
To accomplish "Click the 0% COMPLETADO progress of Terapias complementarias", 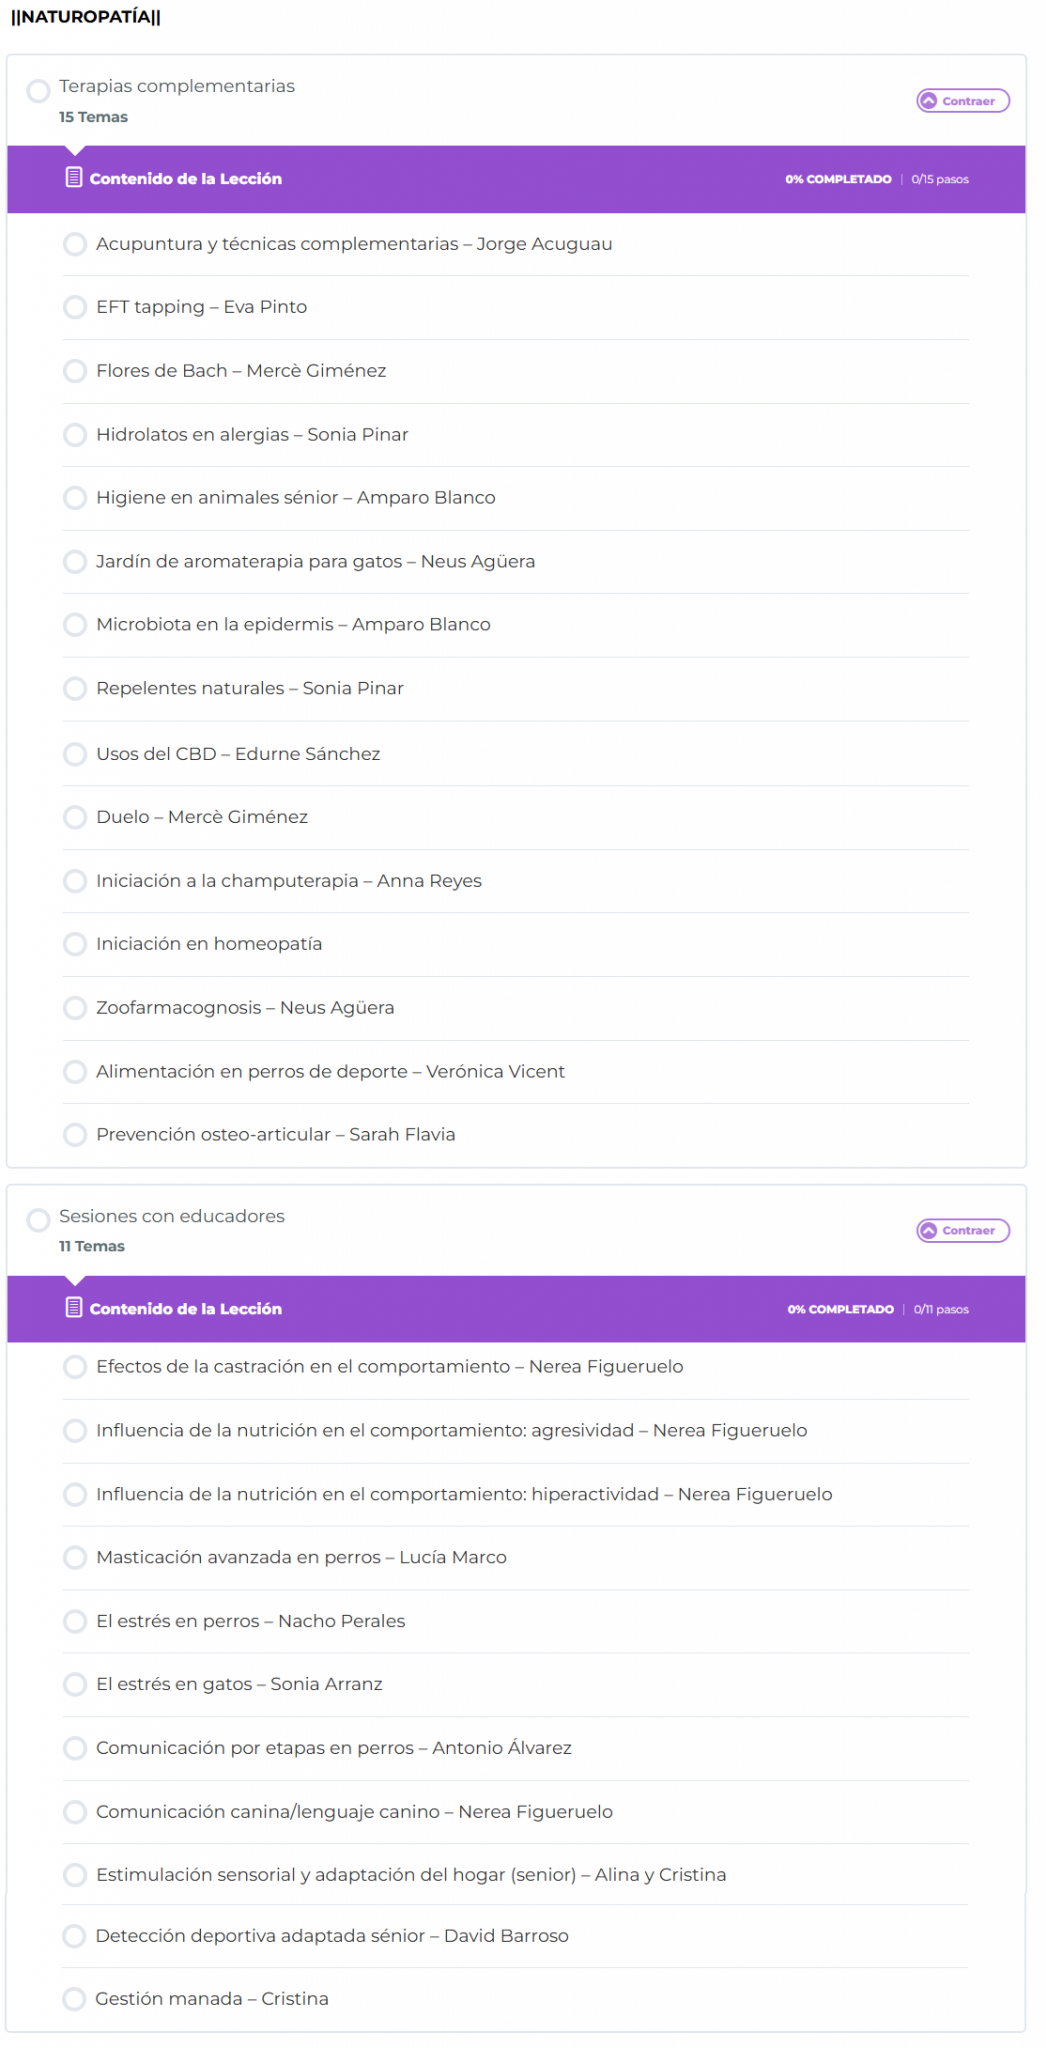I will pyautogui.click(x=838, y=179).
